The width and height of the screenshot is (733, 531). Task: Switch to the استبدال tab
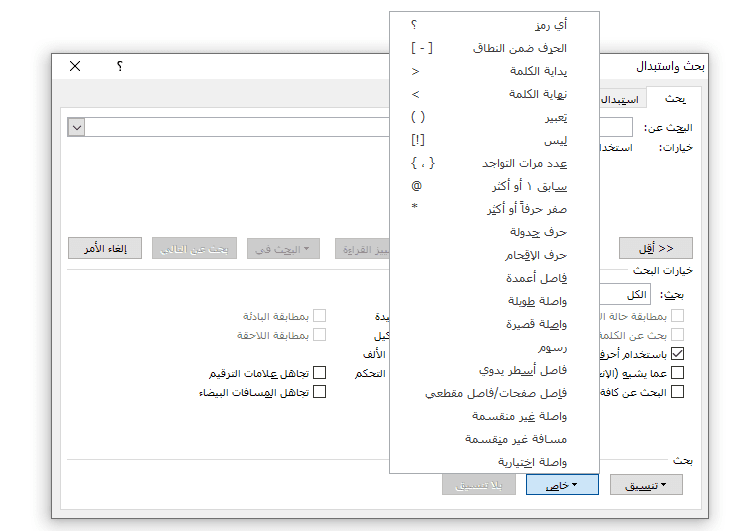[622, 99]
